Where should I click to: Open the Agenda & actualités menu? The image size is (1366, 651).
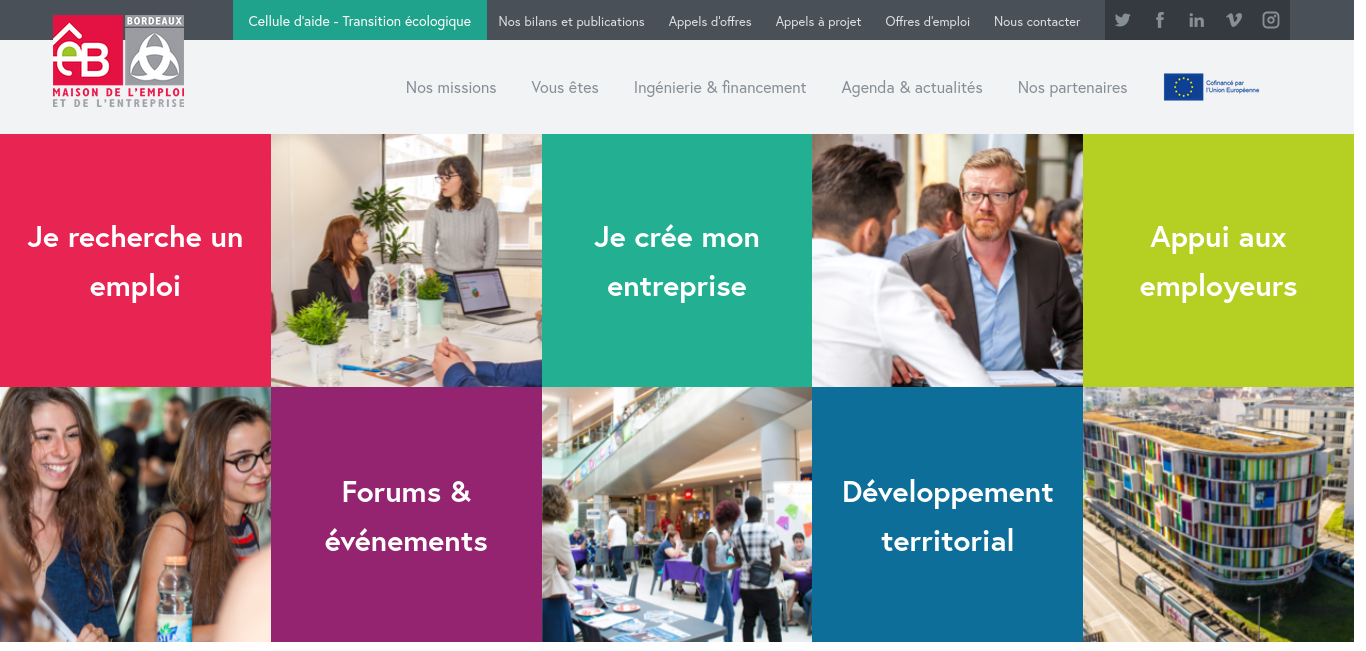click(x=912, y=87)
